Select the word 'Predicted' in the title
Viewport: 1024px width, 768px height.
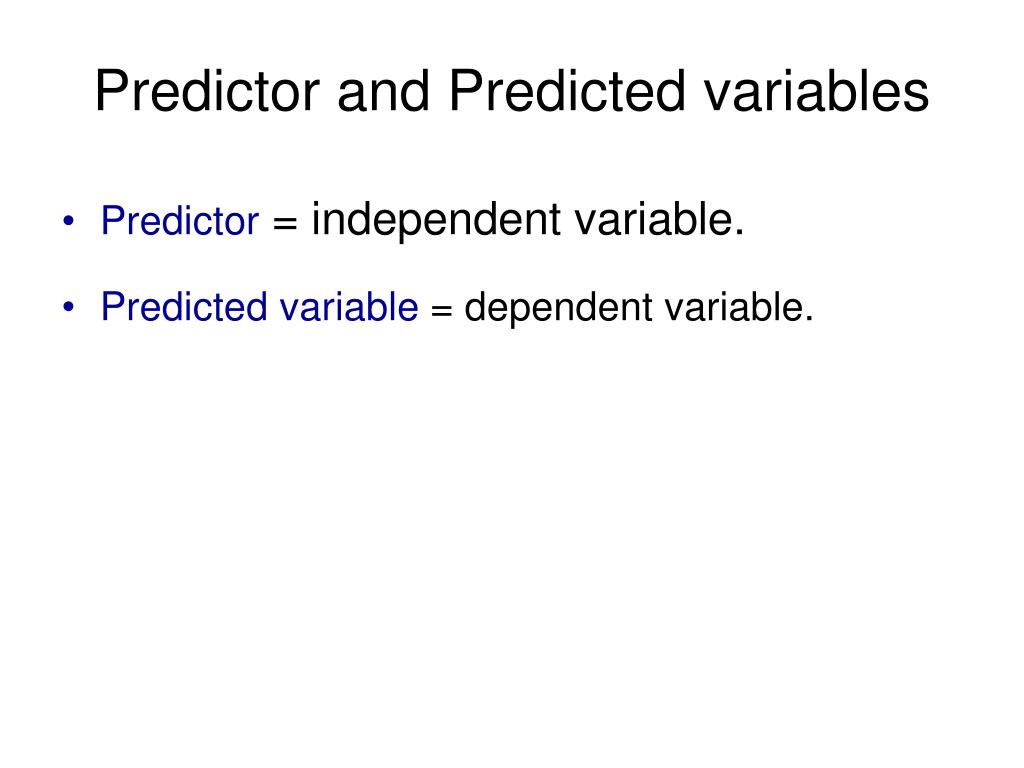568,91
